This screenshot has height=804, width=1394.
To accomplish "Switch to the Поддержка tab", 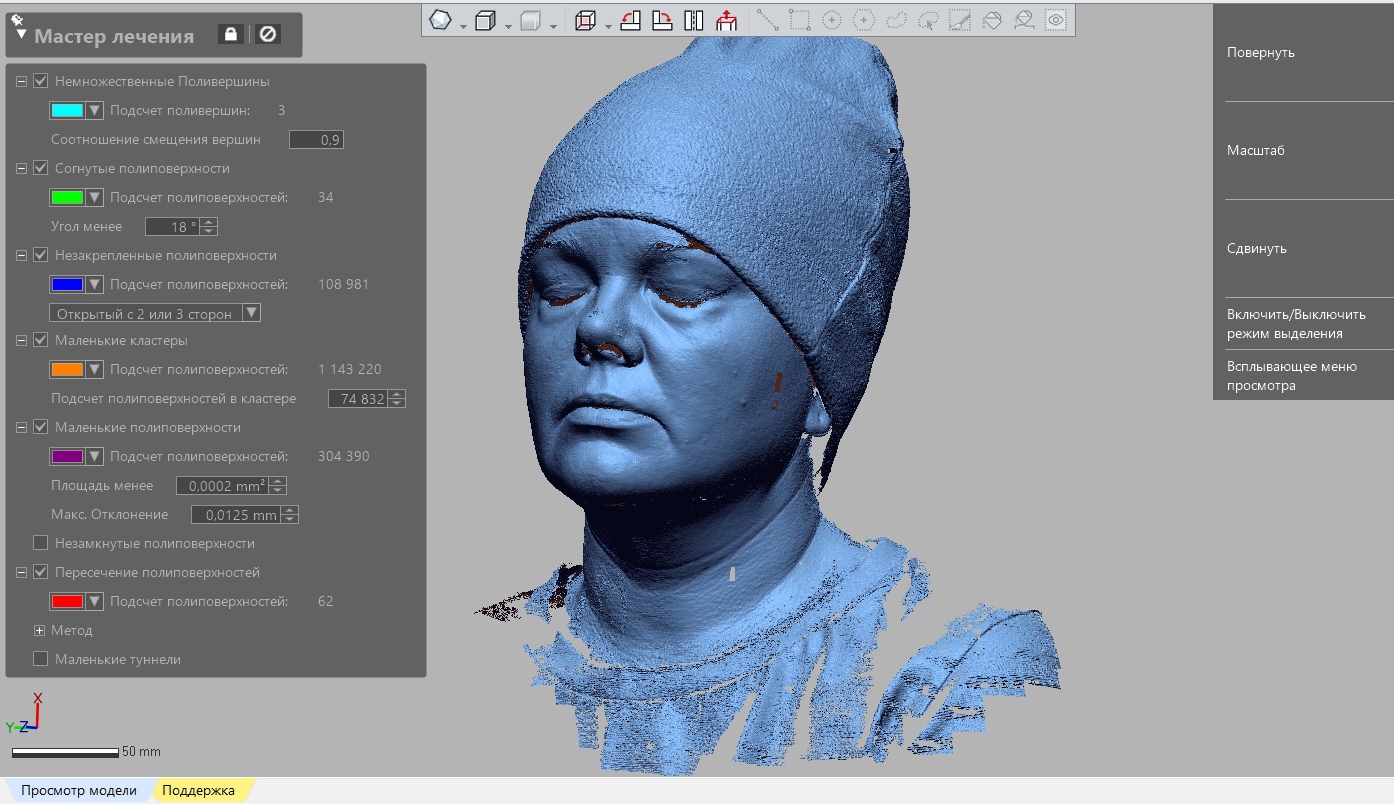I will tap(198, 790).
